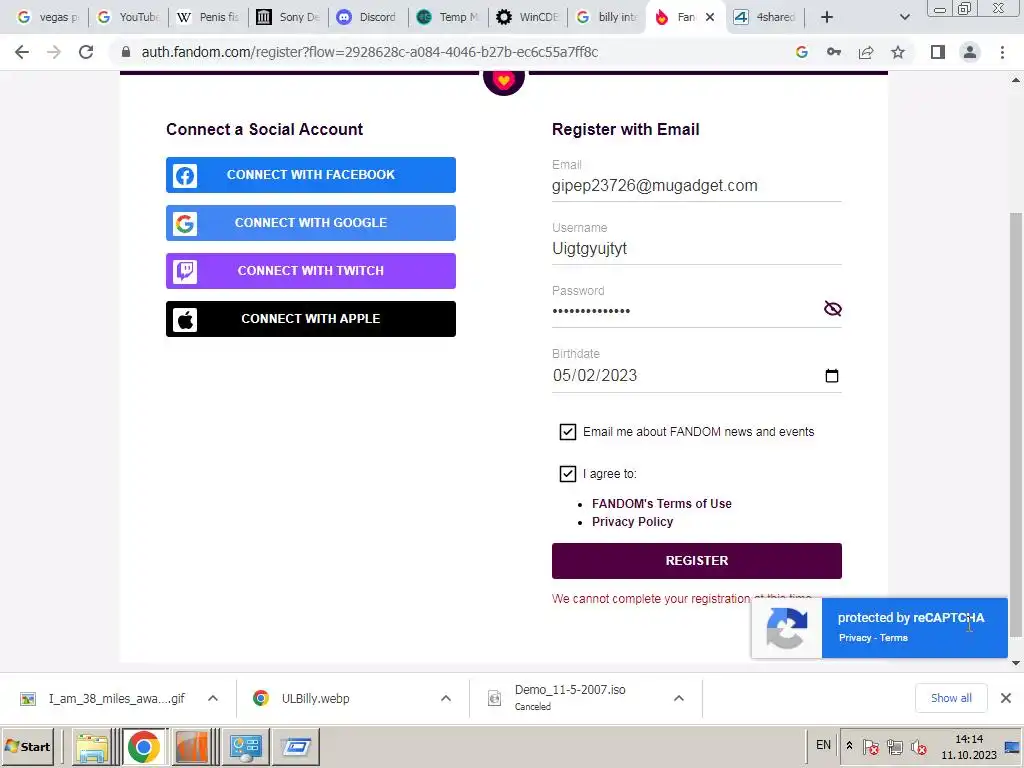Screen dimensions: 1024x768
Task: Open the orange taskbar application icon
Action: click(x=192, y=747)
